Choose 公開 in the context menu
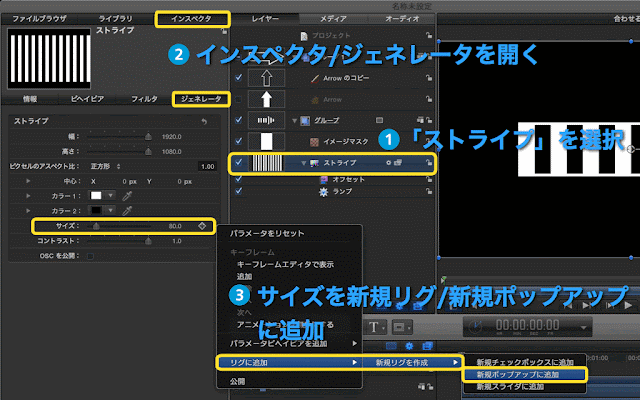 pyautogui.click(x=238, y=382)
